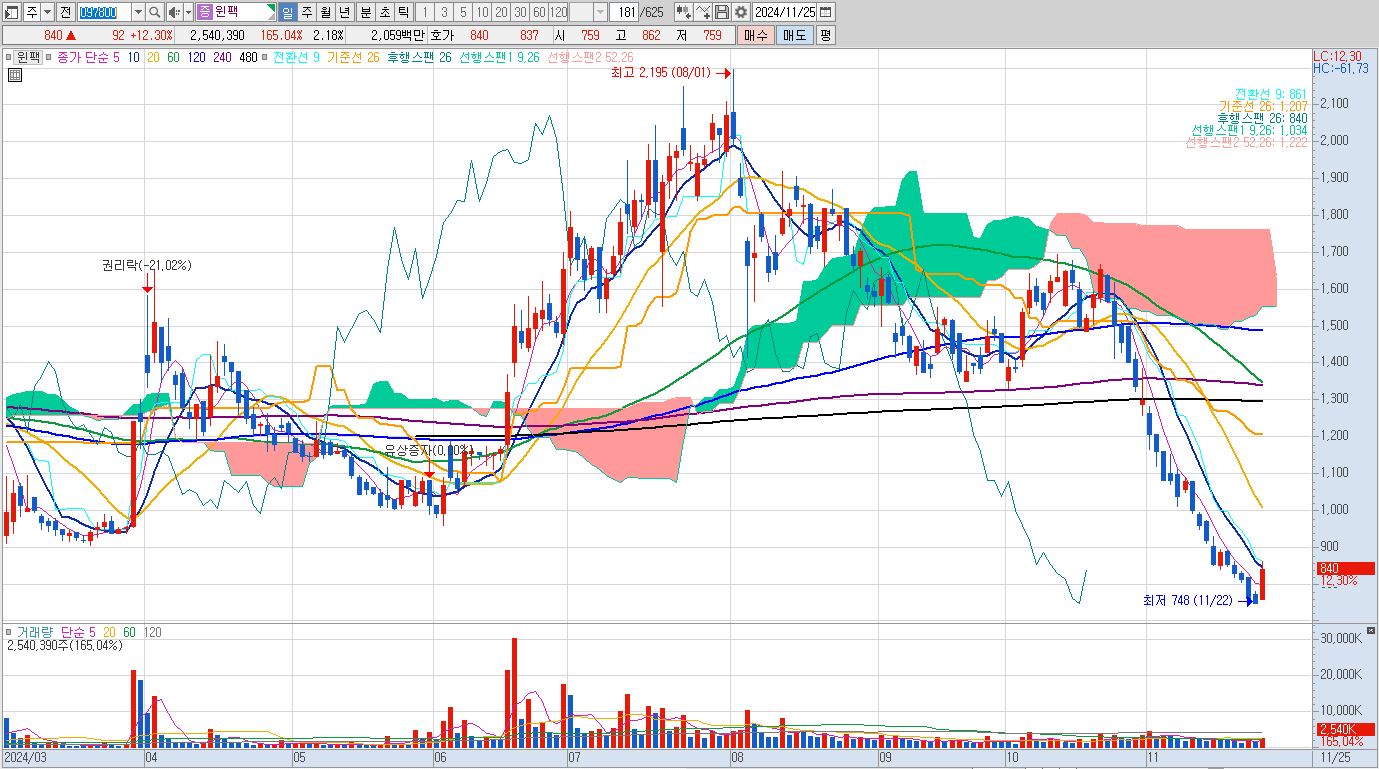Click the red 매수 buy button
The height and width of the screenshot is (769, 1379).
pyautogui.click(x=756, y=35)
